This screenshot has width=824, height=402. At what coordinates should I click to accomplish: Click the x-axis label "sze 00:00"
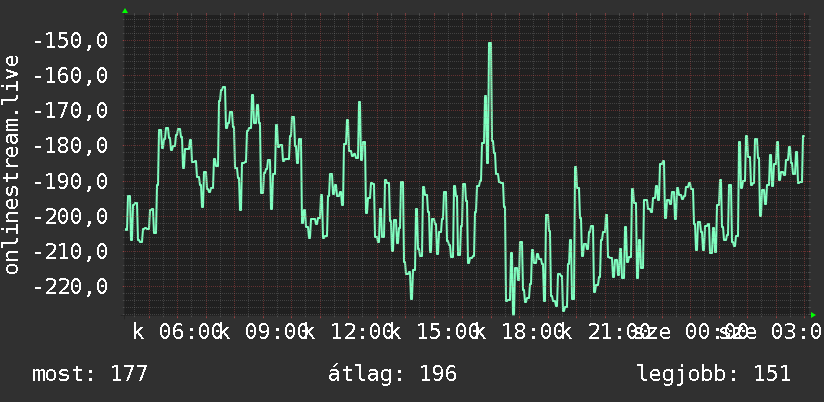[689, 332]
